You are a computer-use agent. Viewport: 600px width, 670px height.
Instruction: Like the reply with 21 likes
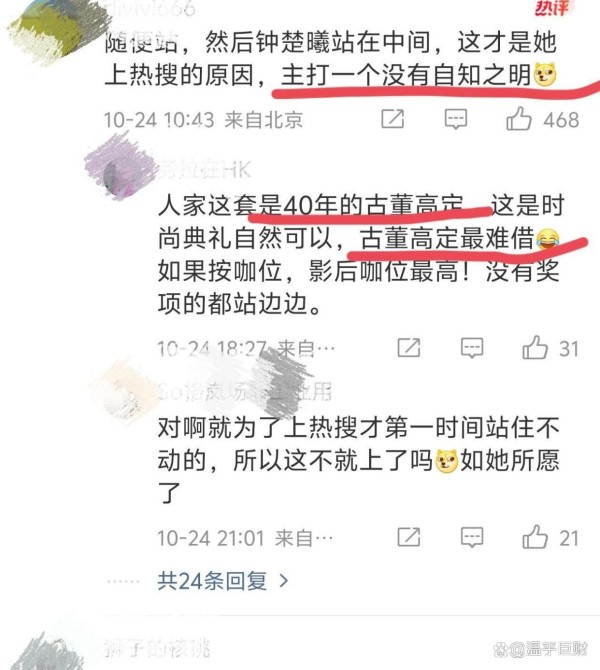(x=535, y=537)
